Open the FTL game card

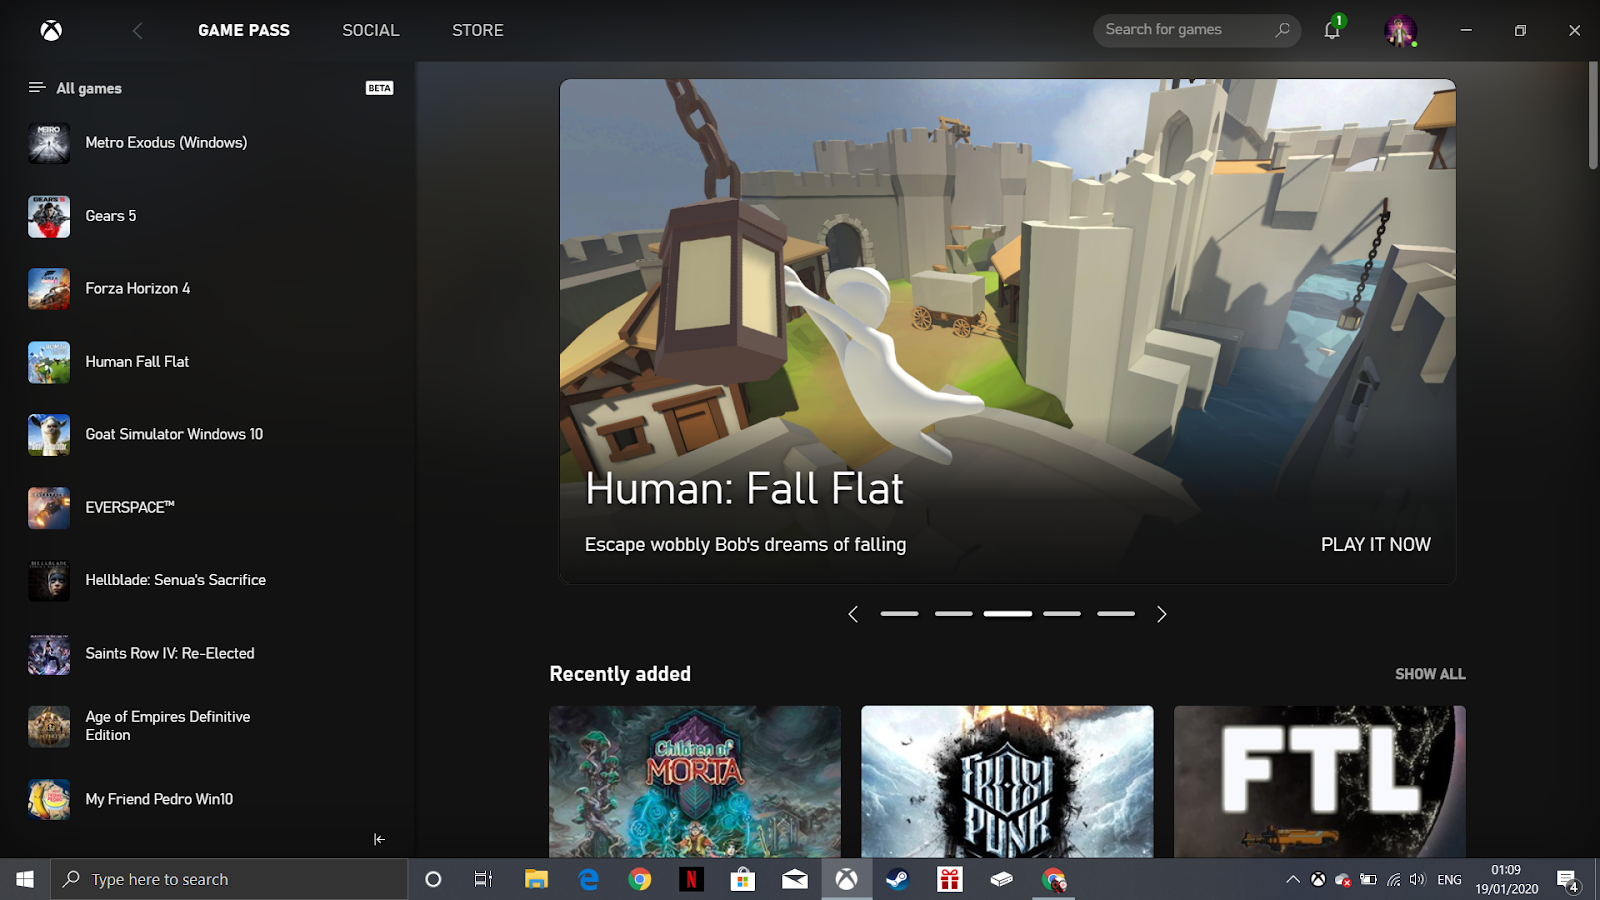pos(1320,781)
